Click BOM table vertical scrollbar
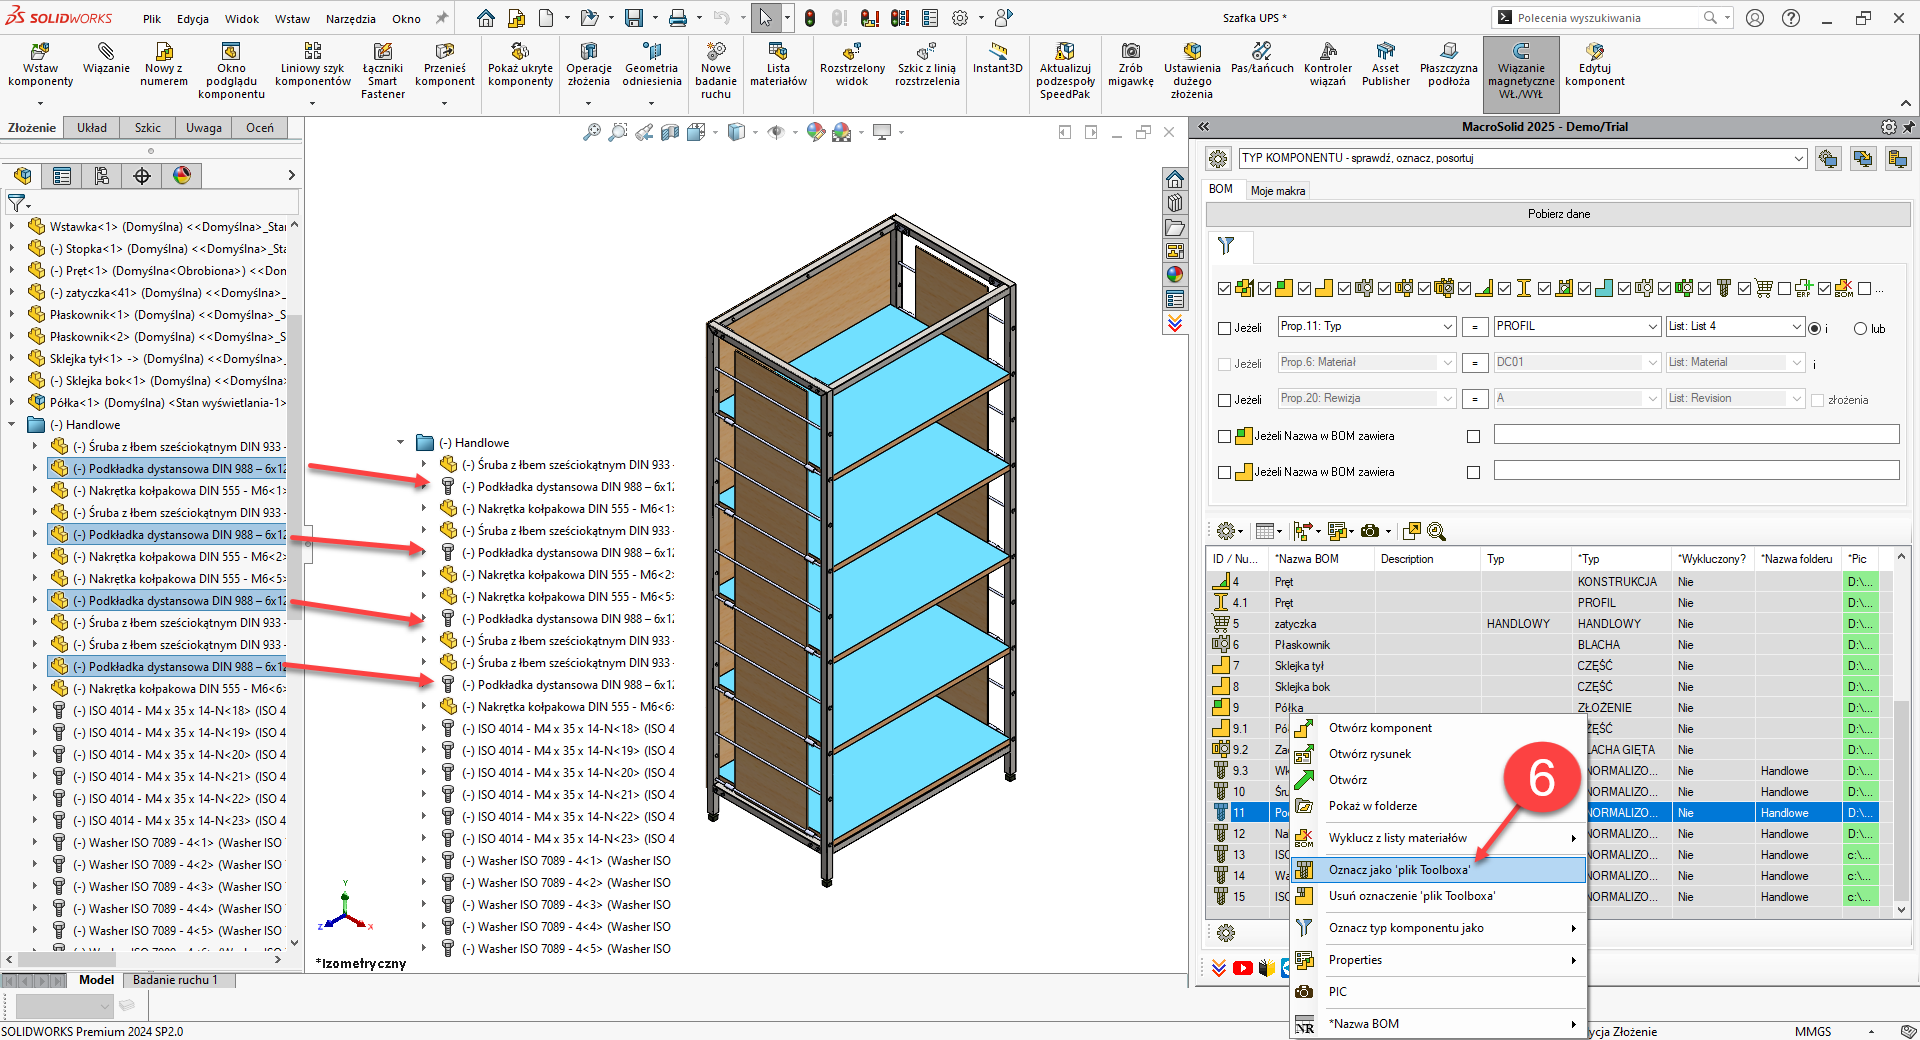 click(x=1901, y=733)
